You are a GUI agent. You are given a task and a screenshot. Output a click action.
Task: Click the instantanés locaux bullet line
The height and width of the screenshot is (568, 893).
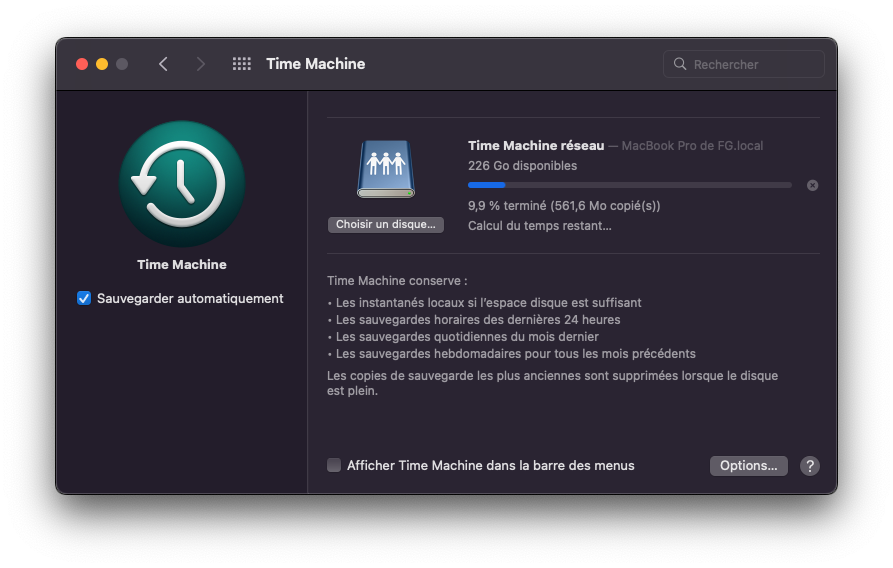coord(485,303)
